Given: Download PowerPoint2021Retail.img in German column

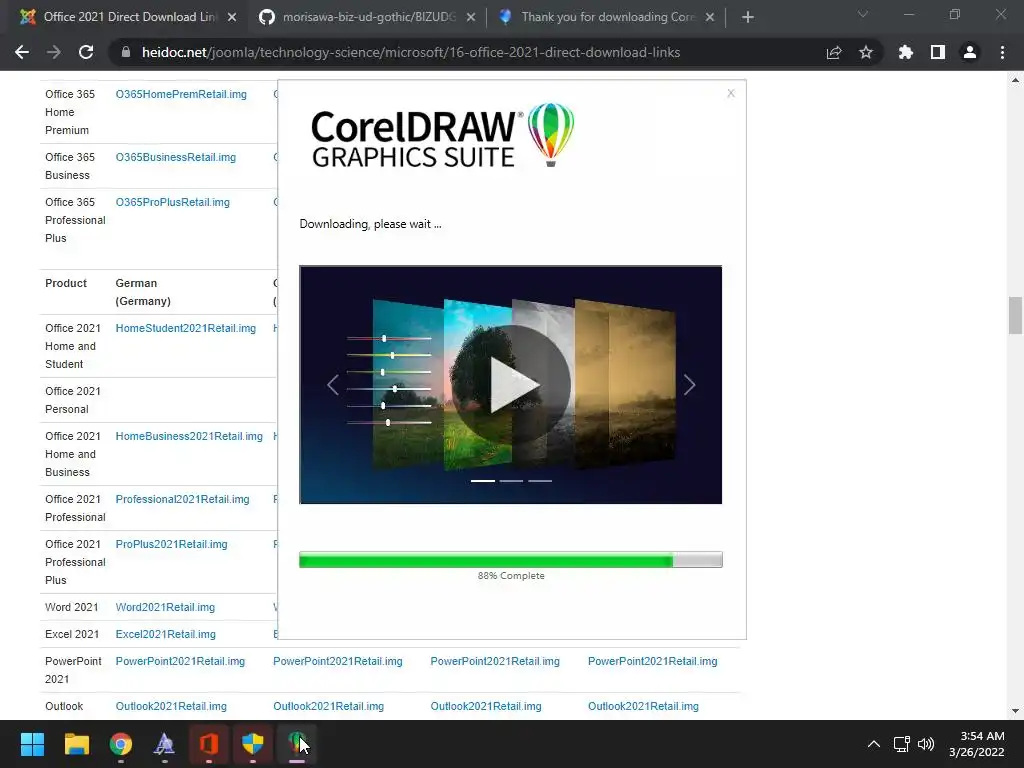Looking at the screenshot, I should click(180, 662).
